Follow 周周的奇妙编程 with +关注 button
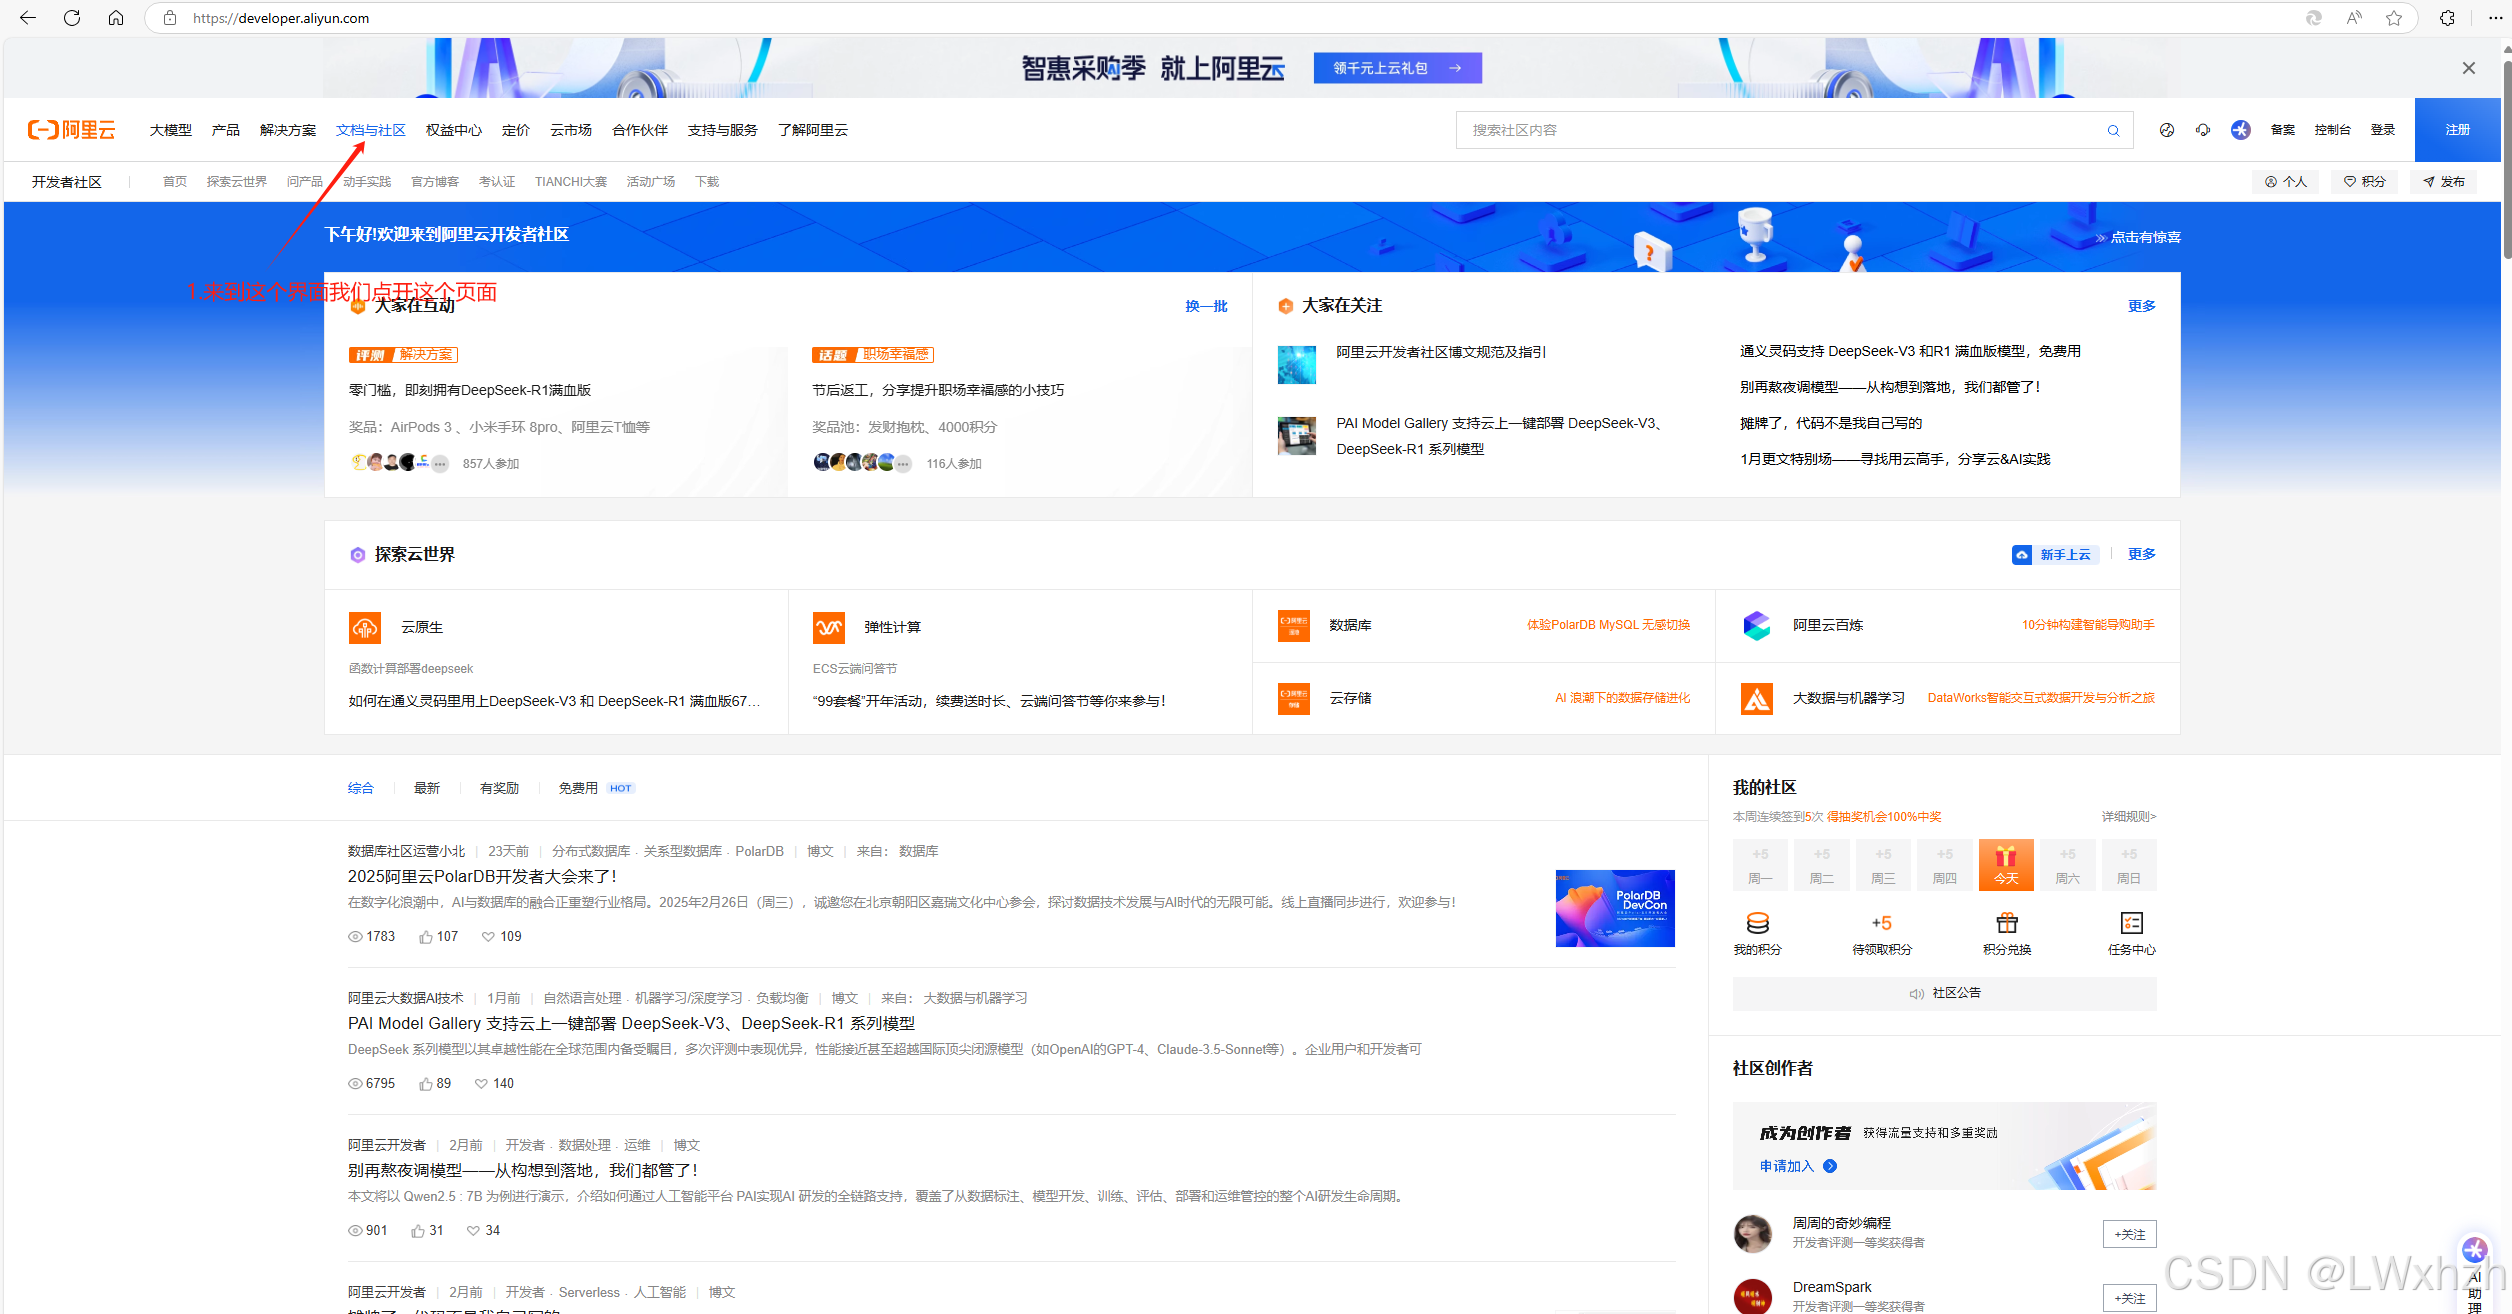 tap(2129, 1234)
